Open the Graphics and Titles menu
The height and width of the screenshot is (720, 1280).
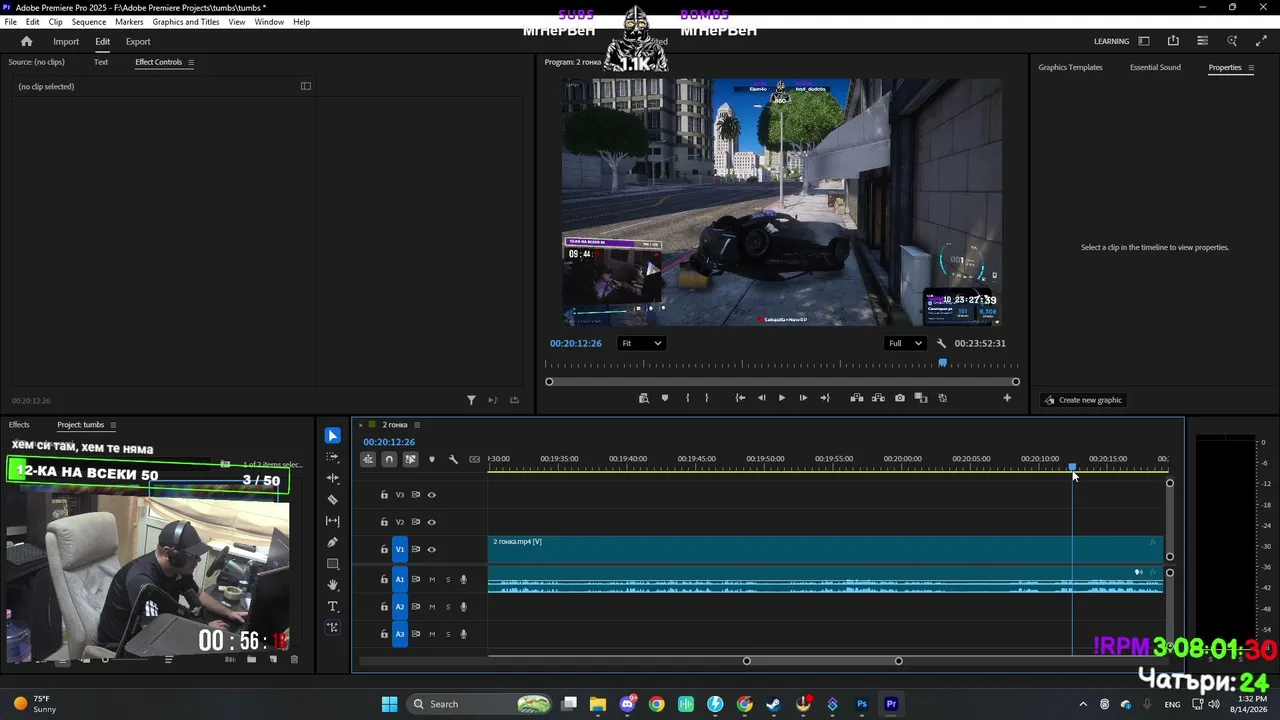coord(186,22)
